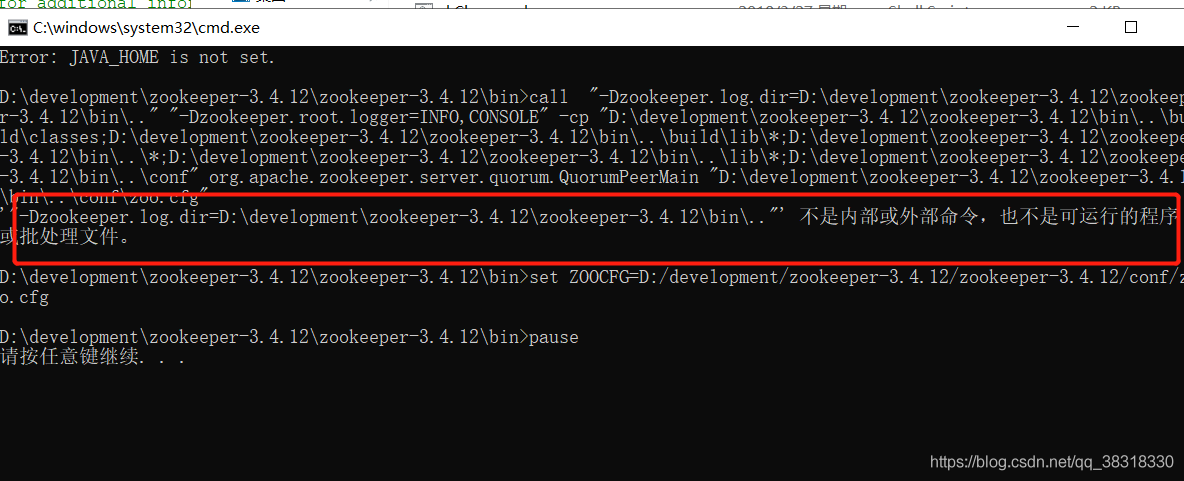1184x481 pixels.
Task: Click the "set ZOOCFG=D:/development" command line
Action: 592,277
